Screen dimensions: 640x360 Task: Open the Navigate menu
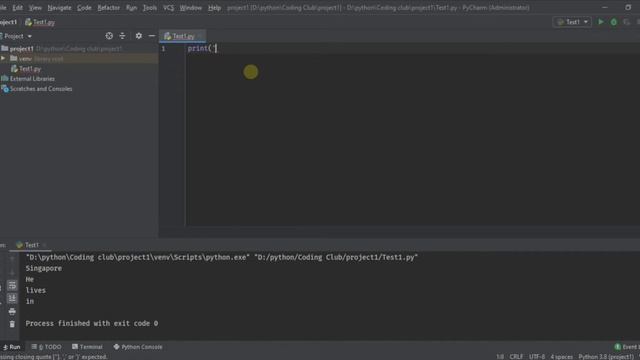pyautogui.click(x=60, y=8)
